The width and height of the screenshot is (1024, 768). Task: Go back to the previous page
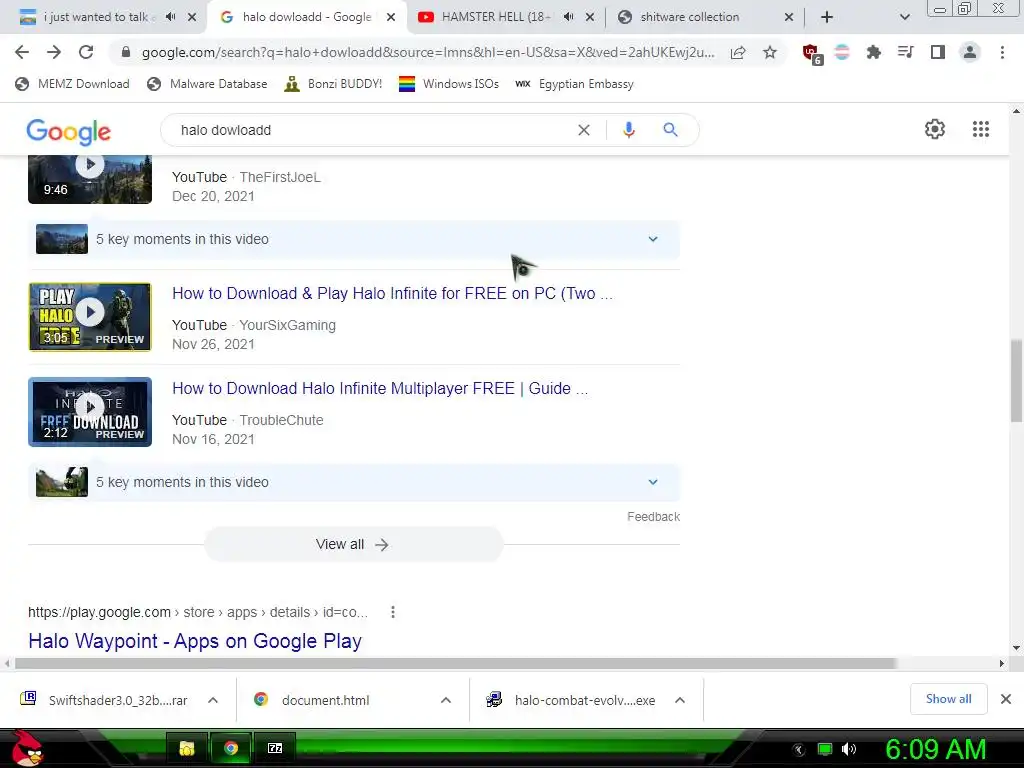coord(22,52)
